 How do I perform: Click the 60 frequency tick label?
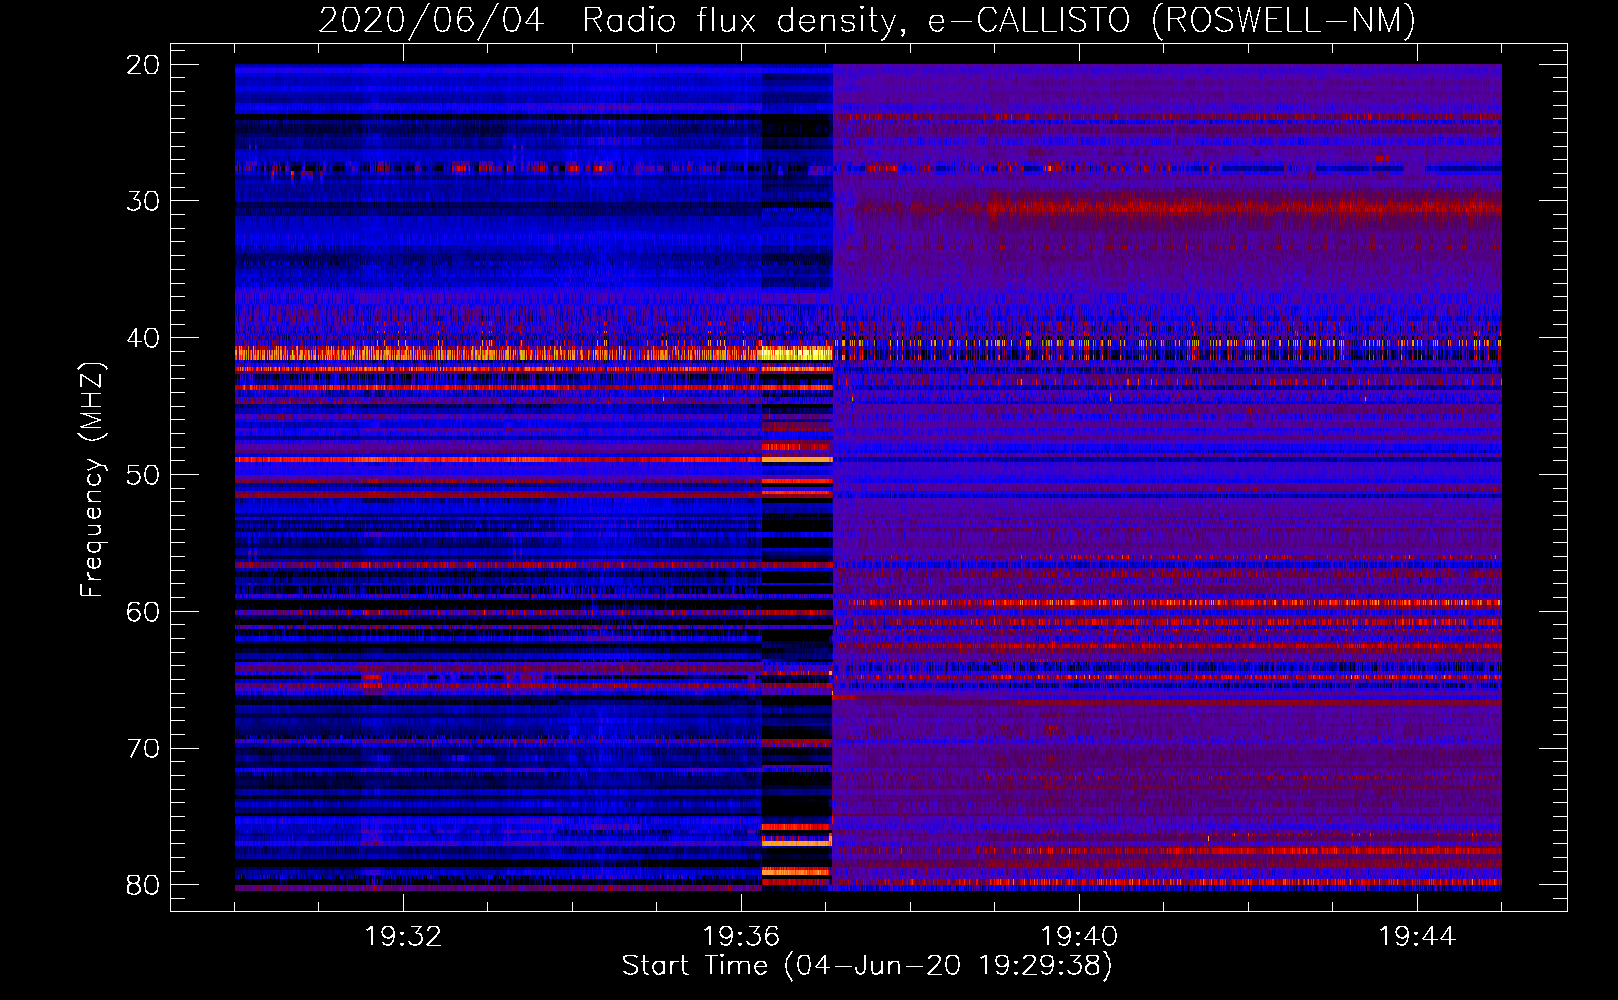click(144, 612)
